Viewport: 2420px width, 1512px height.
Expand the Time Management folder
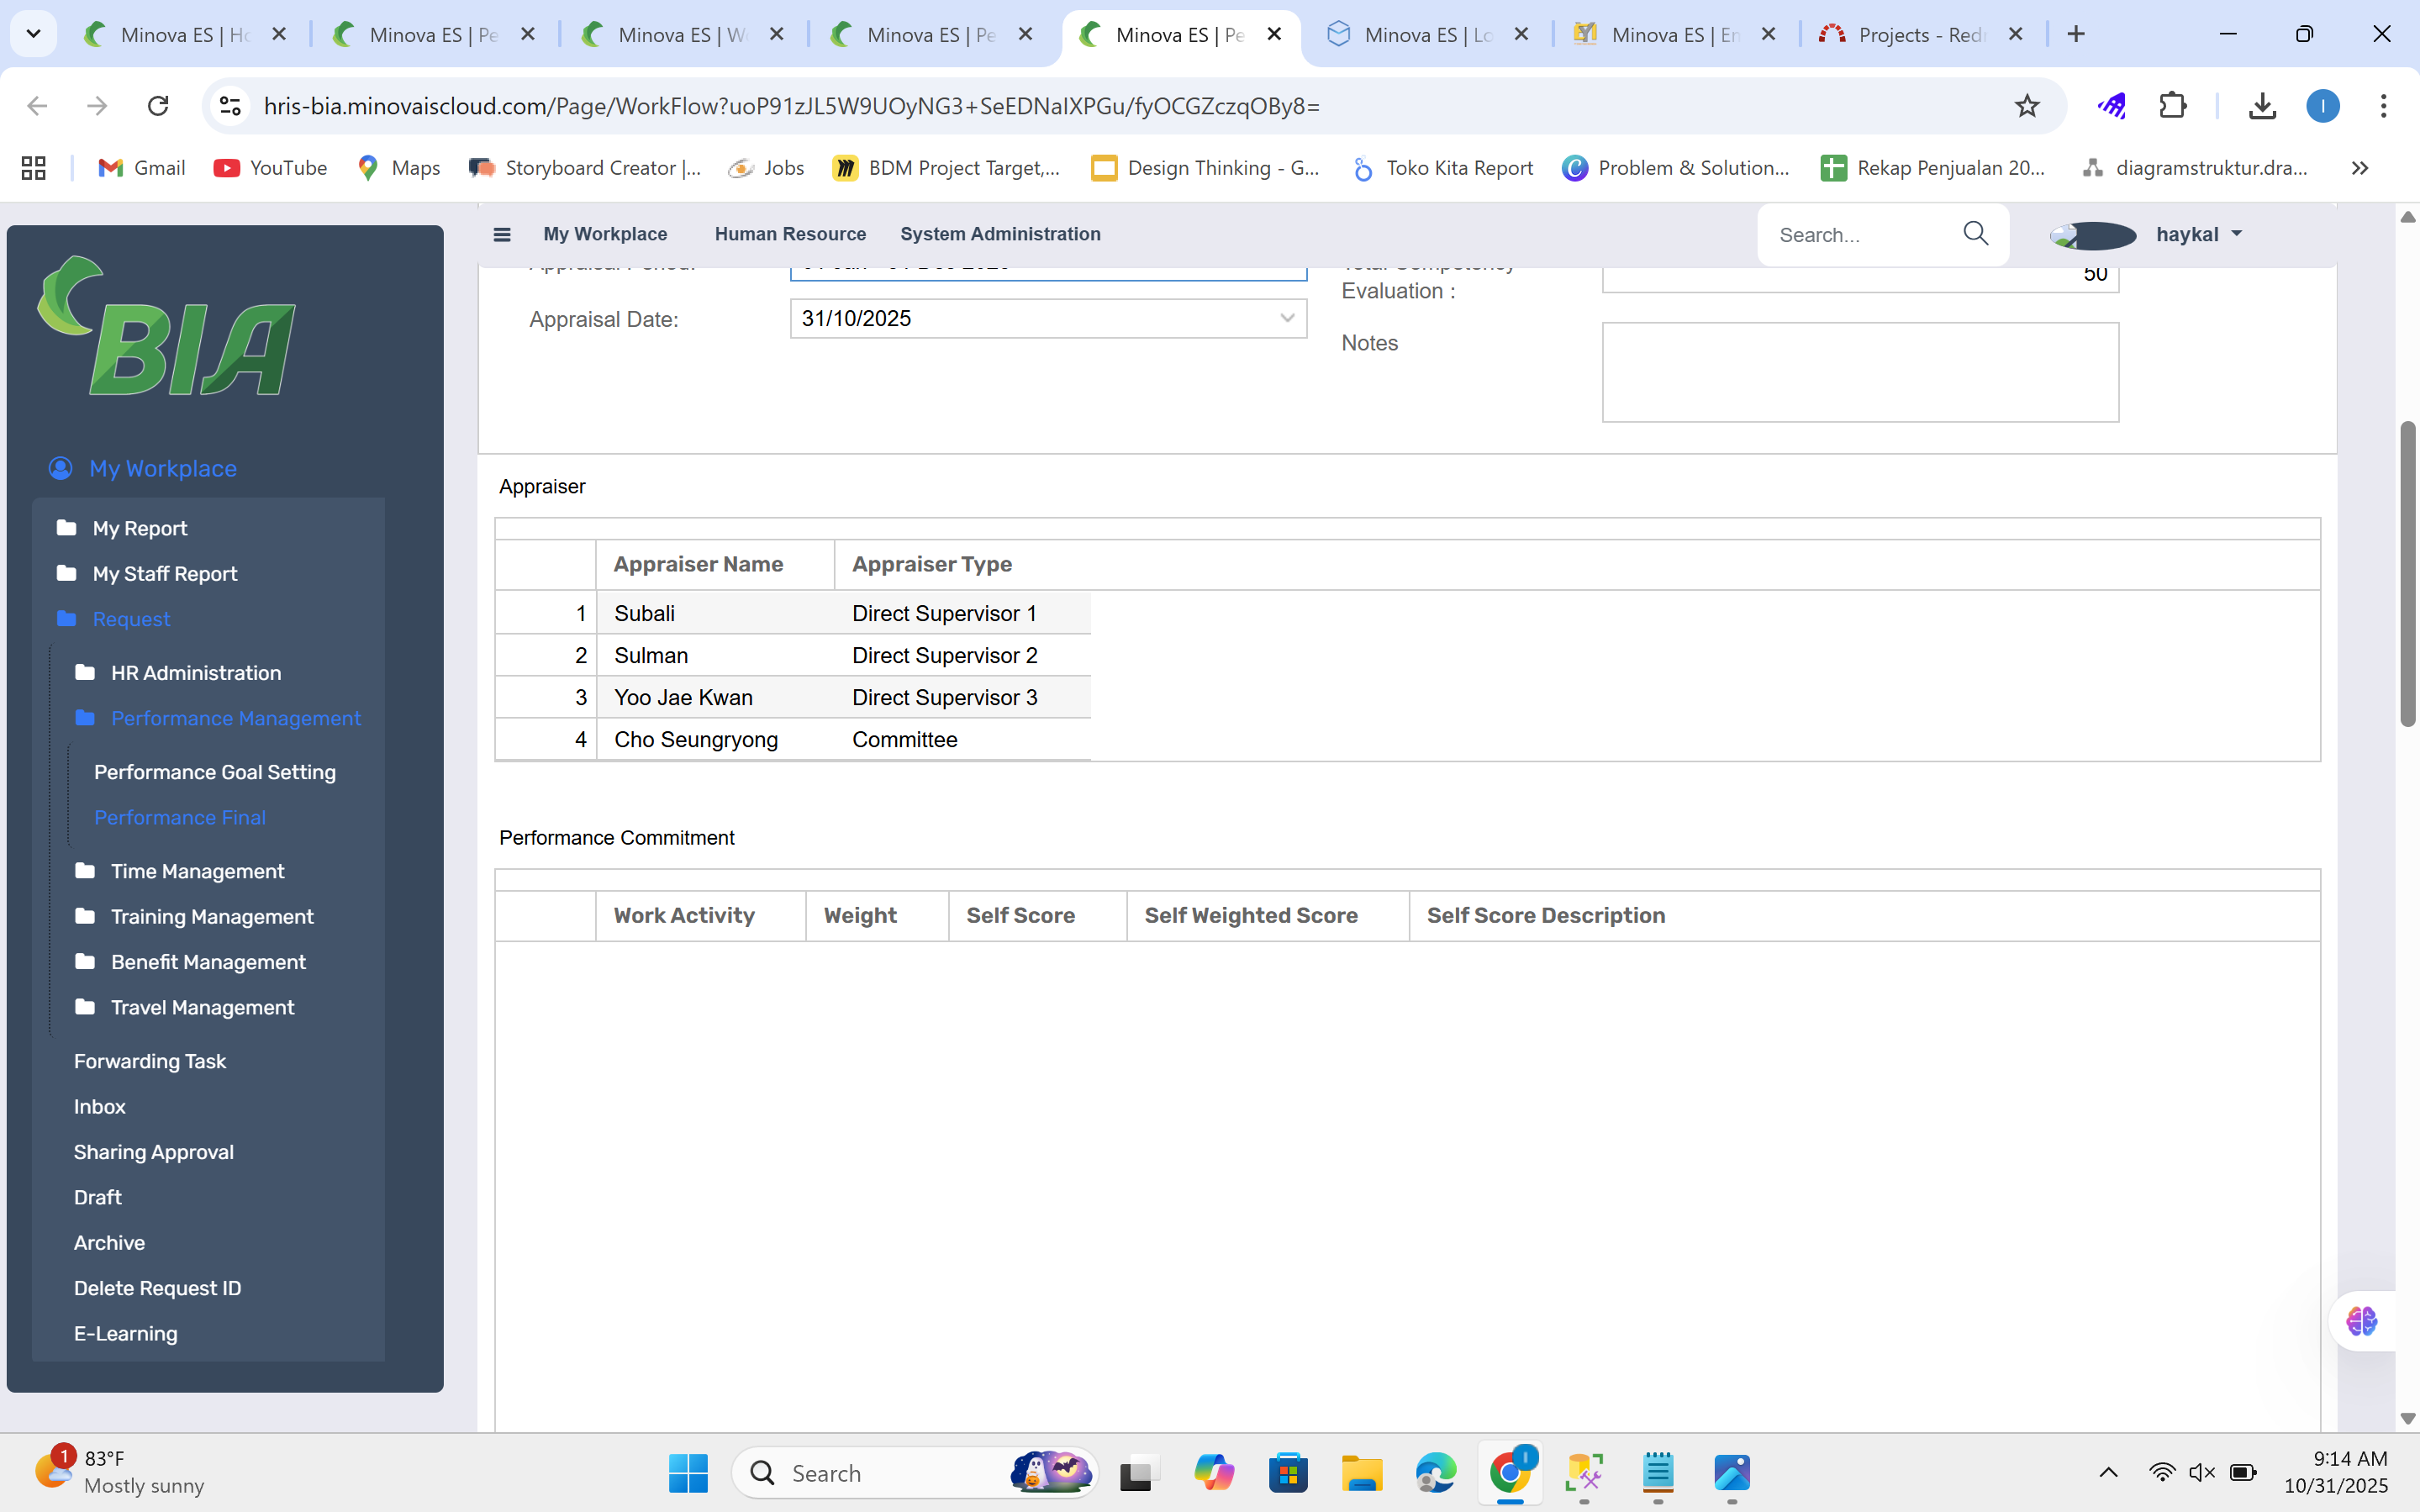(x=197, y=871)
